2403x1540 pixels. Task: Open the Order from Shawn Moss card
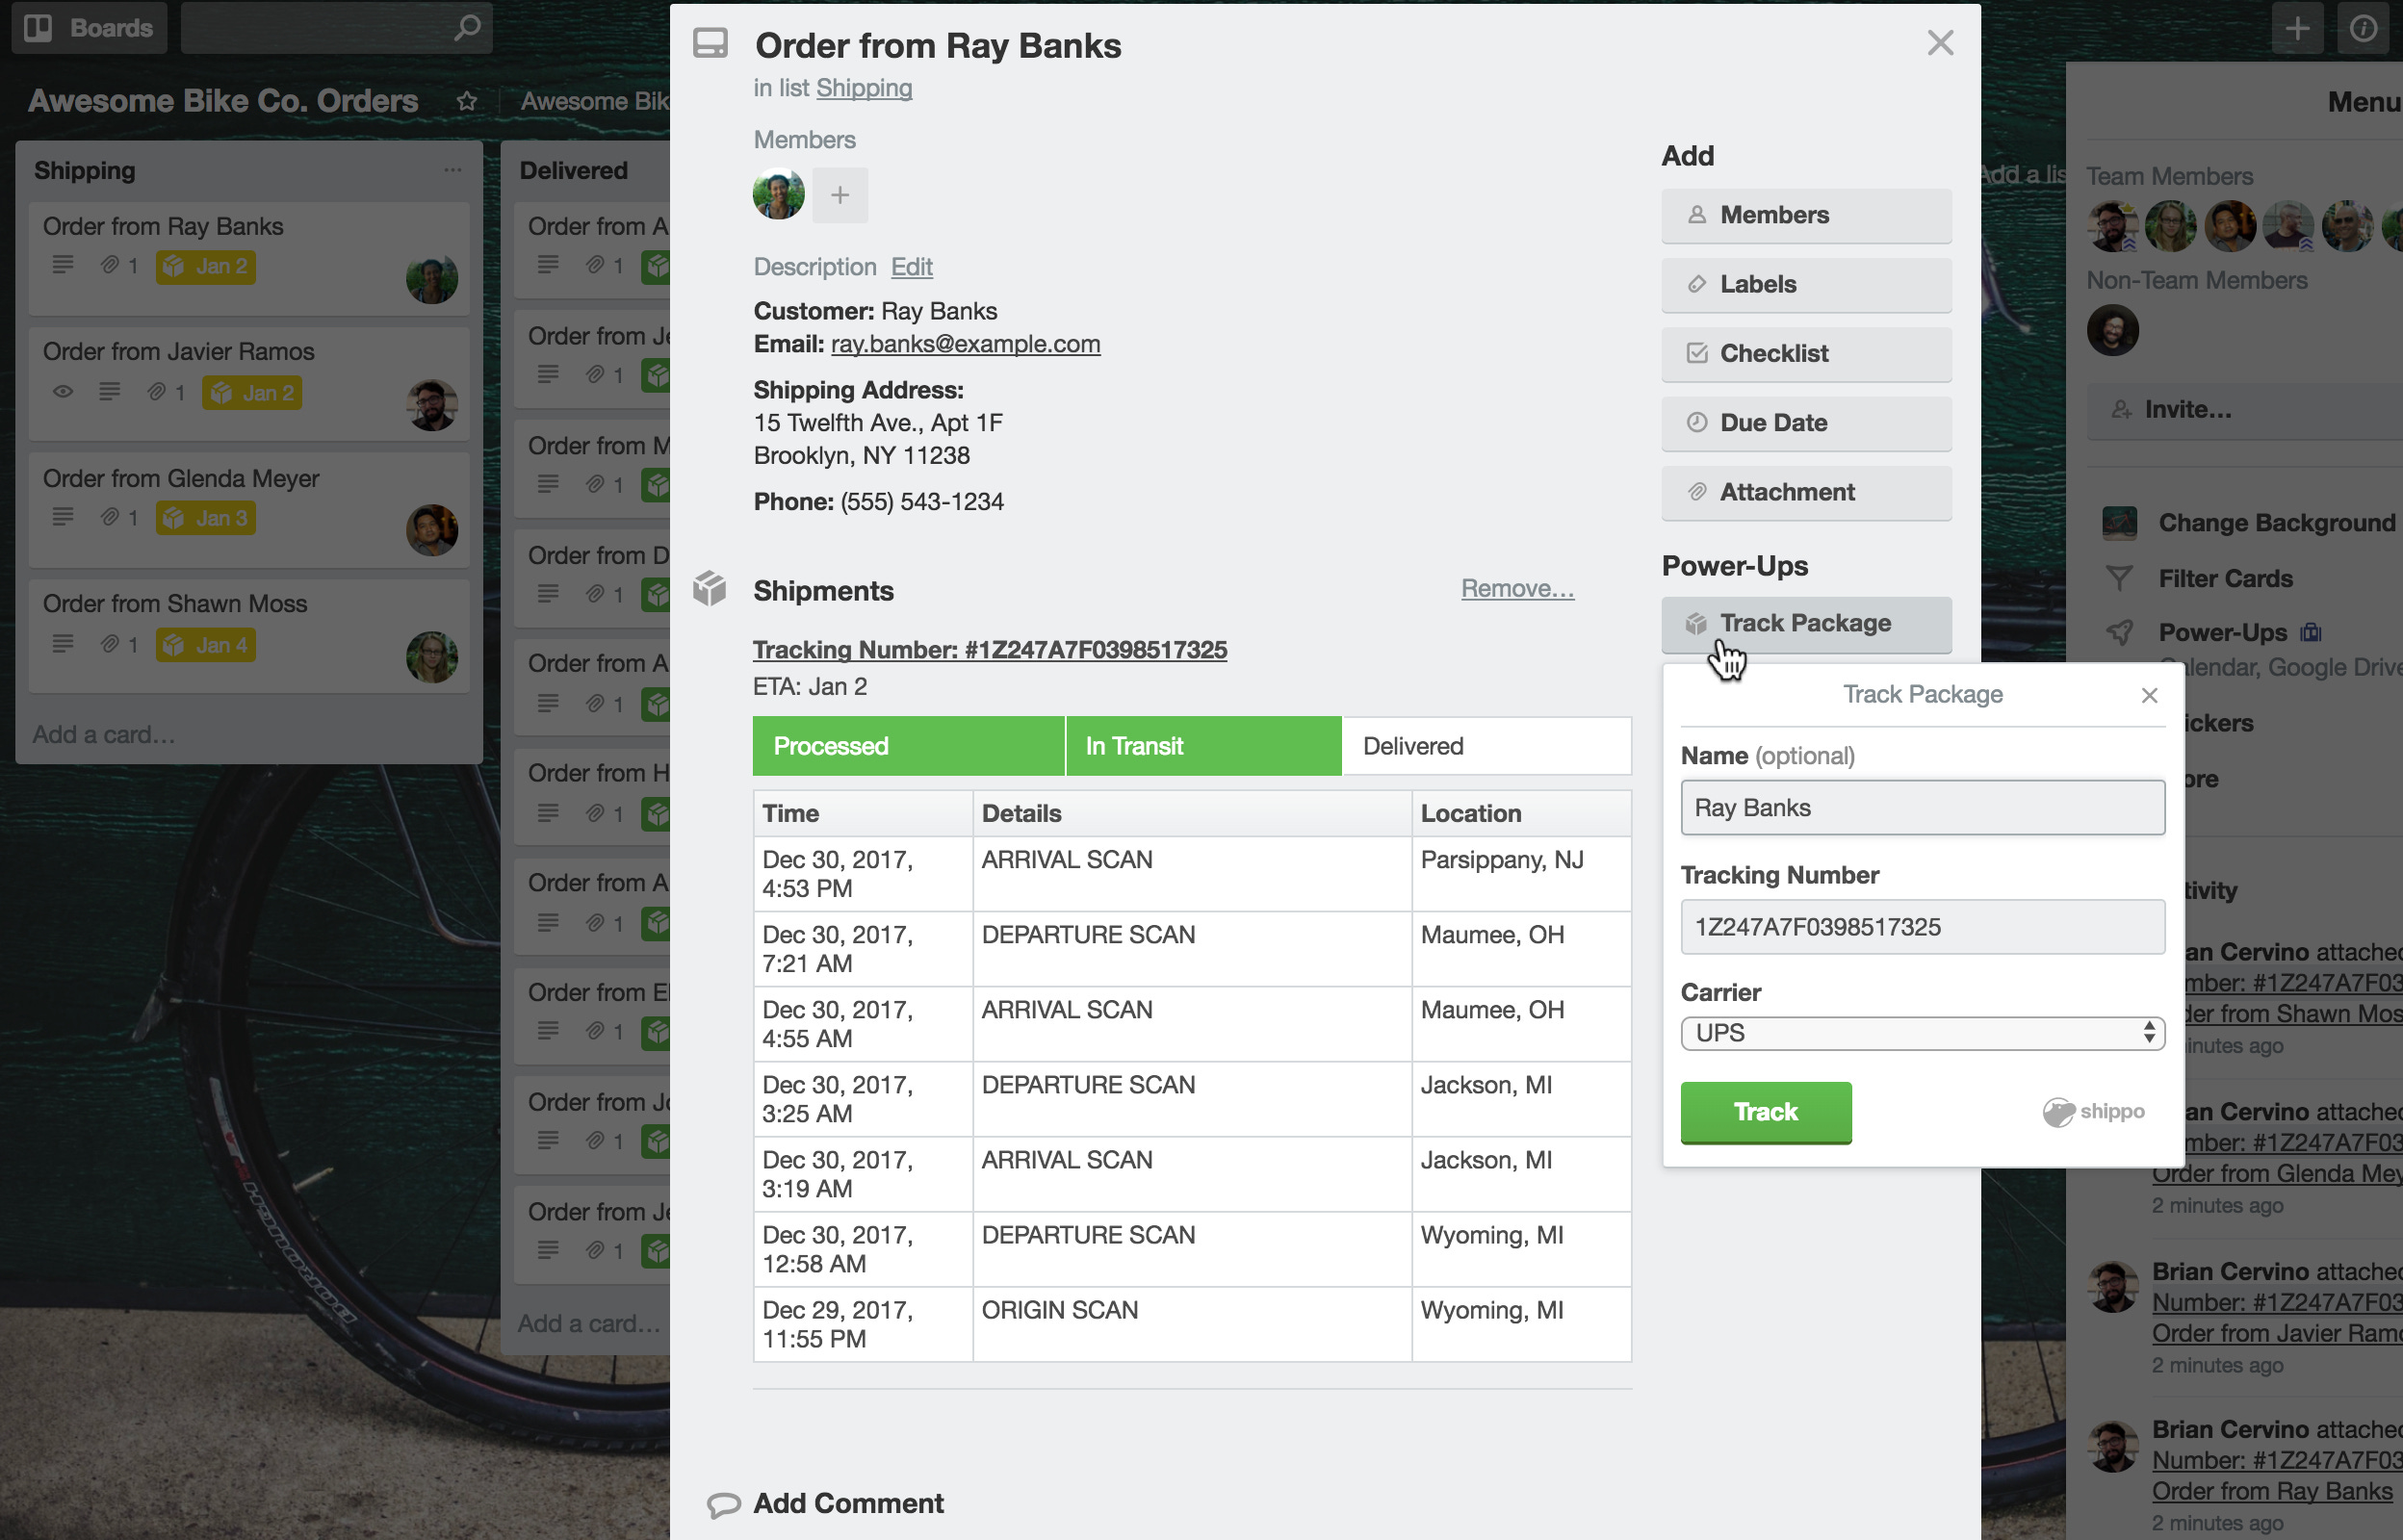tap(249, 636)
